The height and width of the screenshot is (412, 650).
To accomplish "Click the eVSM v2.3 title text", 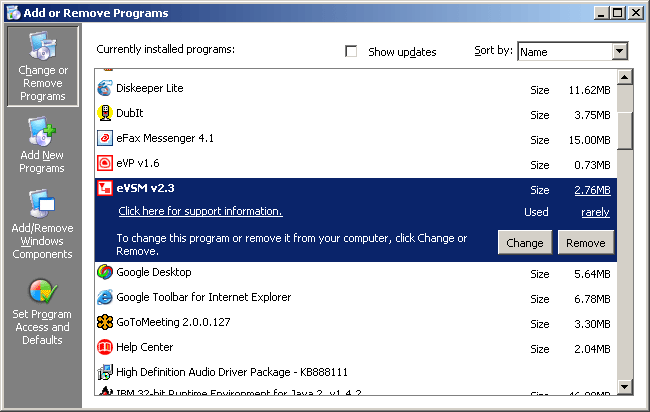I will [146, 188].
